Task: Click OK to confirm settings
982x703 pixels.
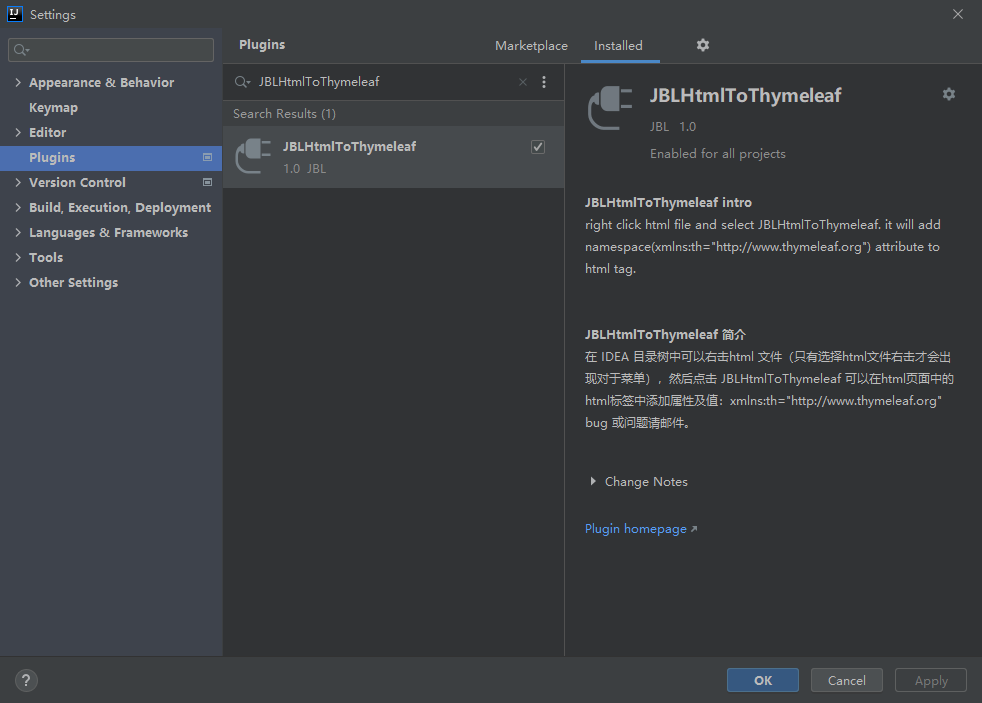Action: [762, 680]
